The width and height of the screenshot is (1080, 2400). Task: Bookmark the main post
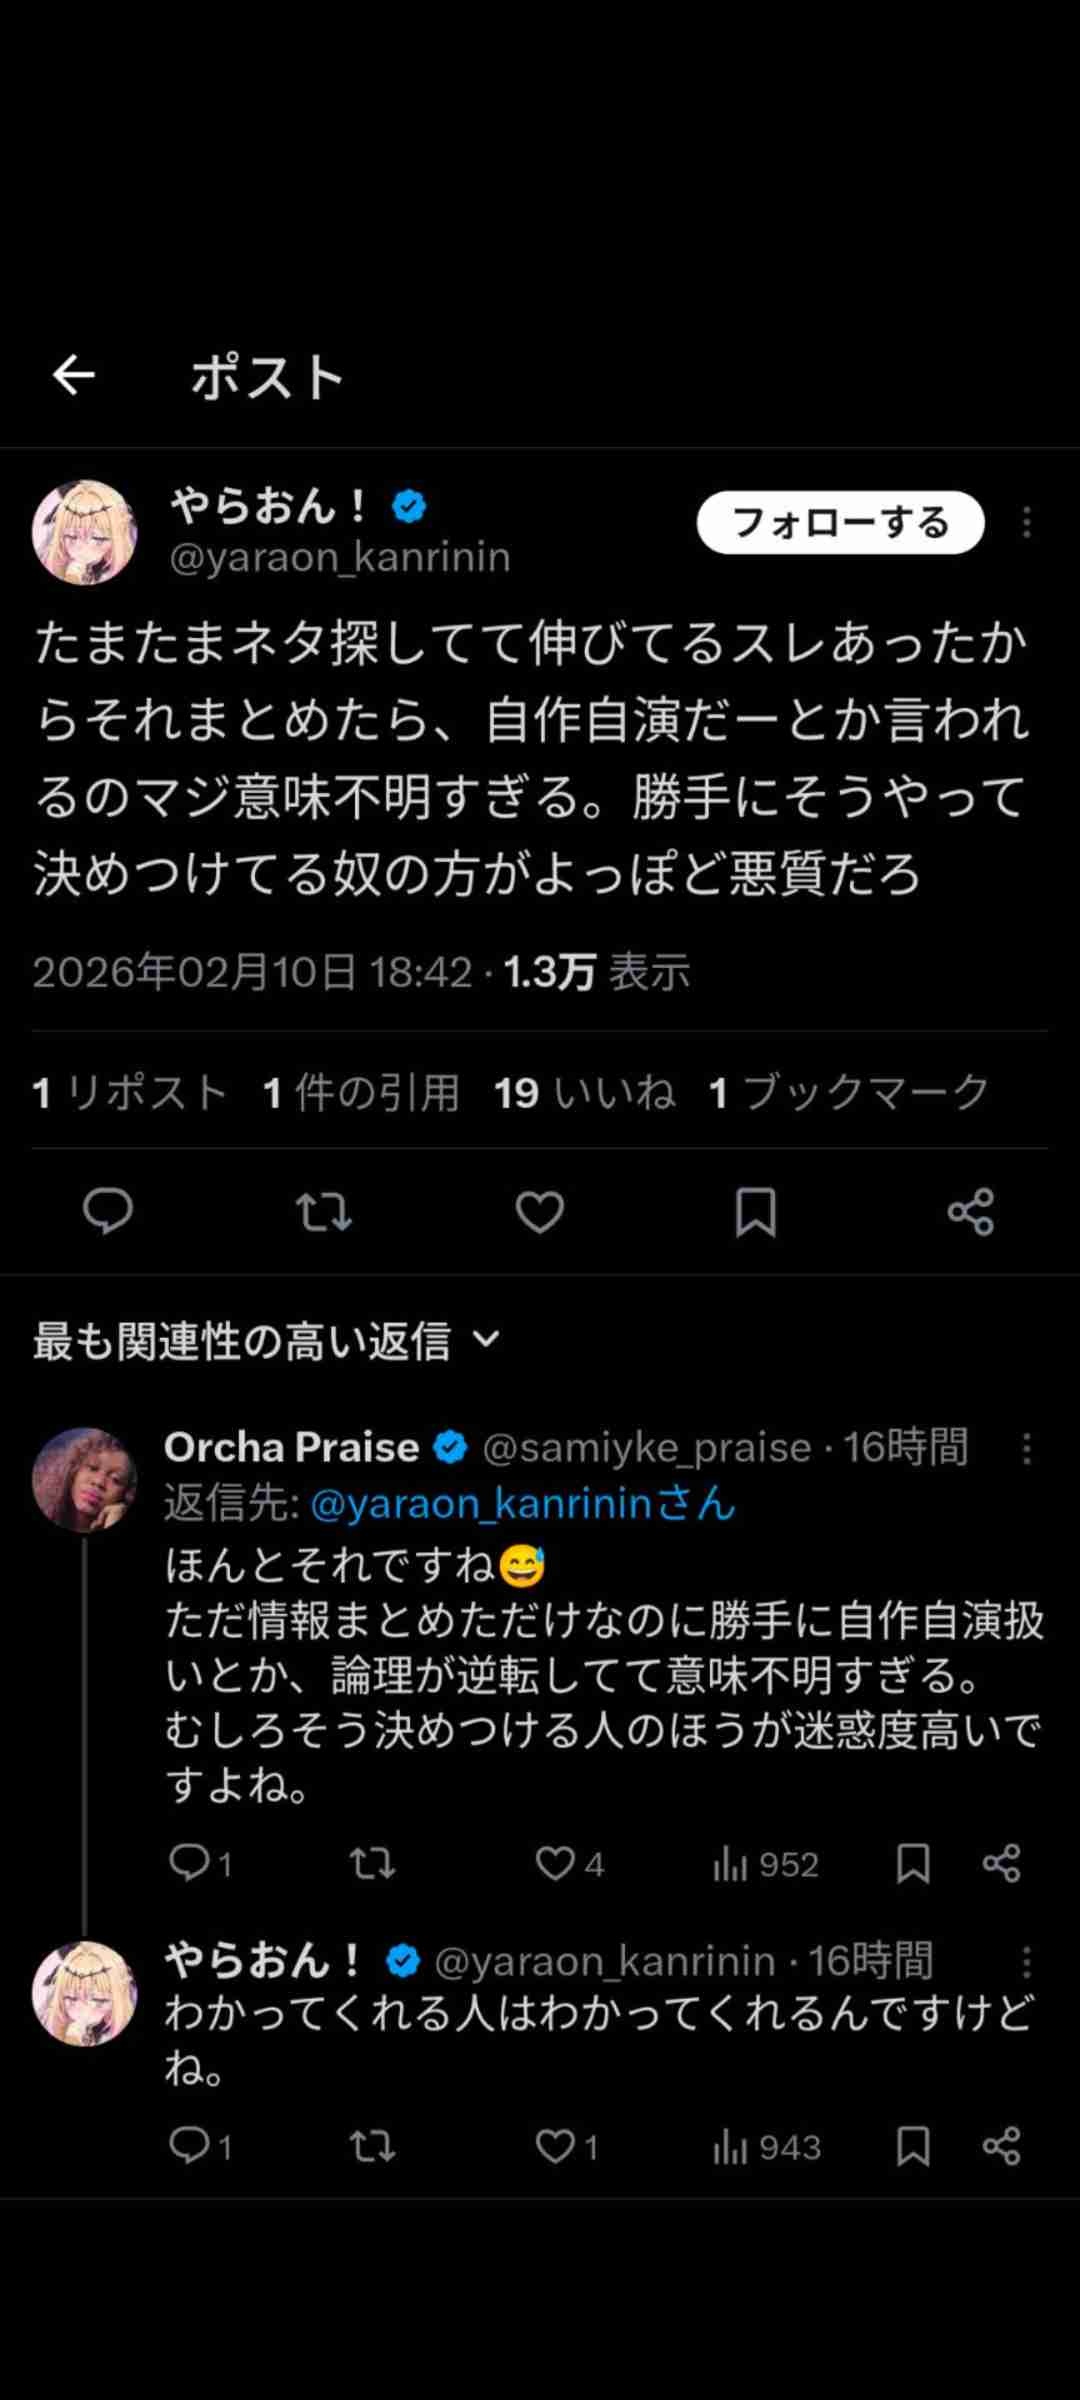pos(755,1212)
